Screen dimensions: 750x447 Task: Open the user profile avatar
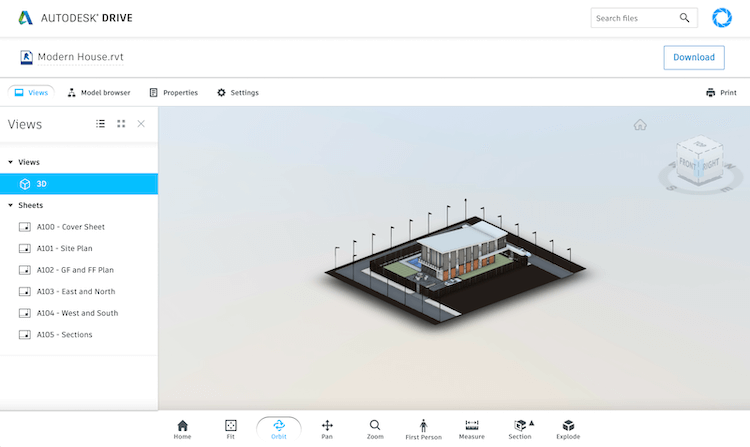[x=722, y=18]
